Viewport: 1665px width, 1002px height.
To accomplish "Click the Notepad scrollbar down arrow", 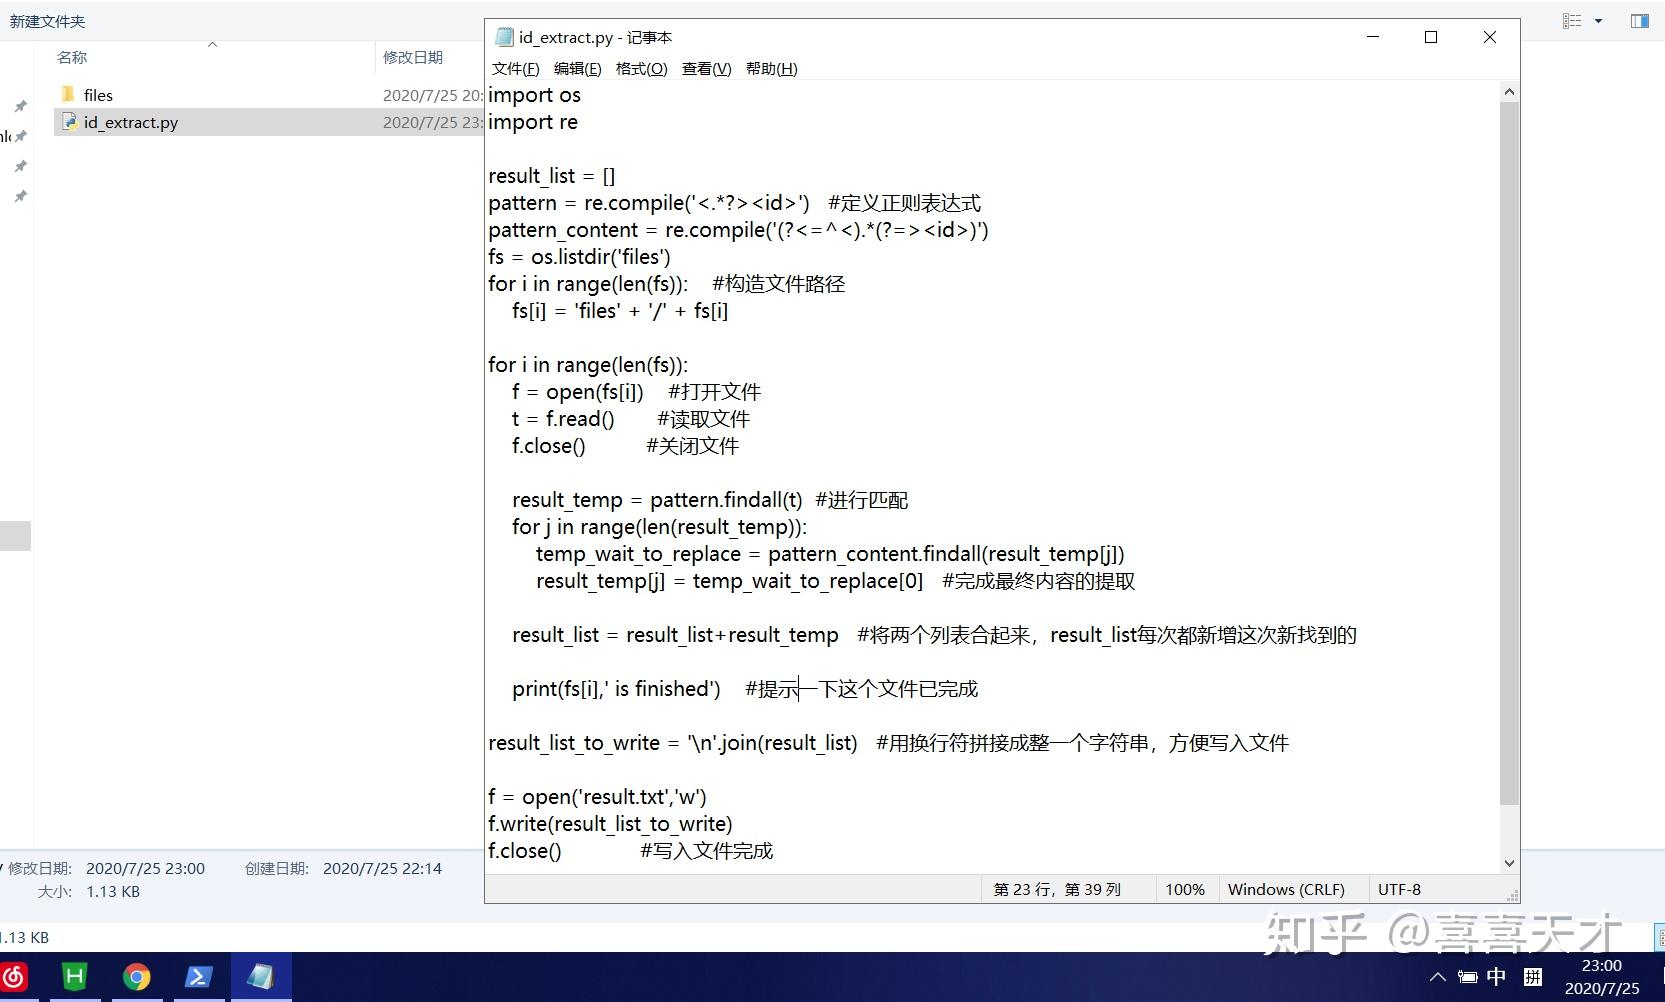I will (1509, 863).
